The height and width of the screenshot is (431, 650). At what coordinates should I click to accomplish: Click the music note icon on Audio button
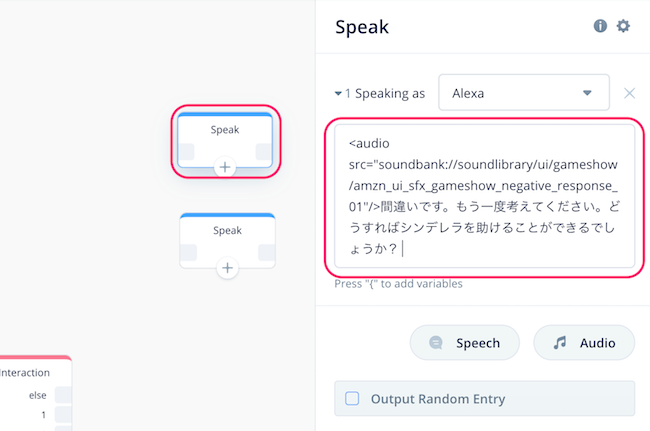560,343
